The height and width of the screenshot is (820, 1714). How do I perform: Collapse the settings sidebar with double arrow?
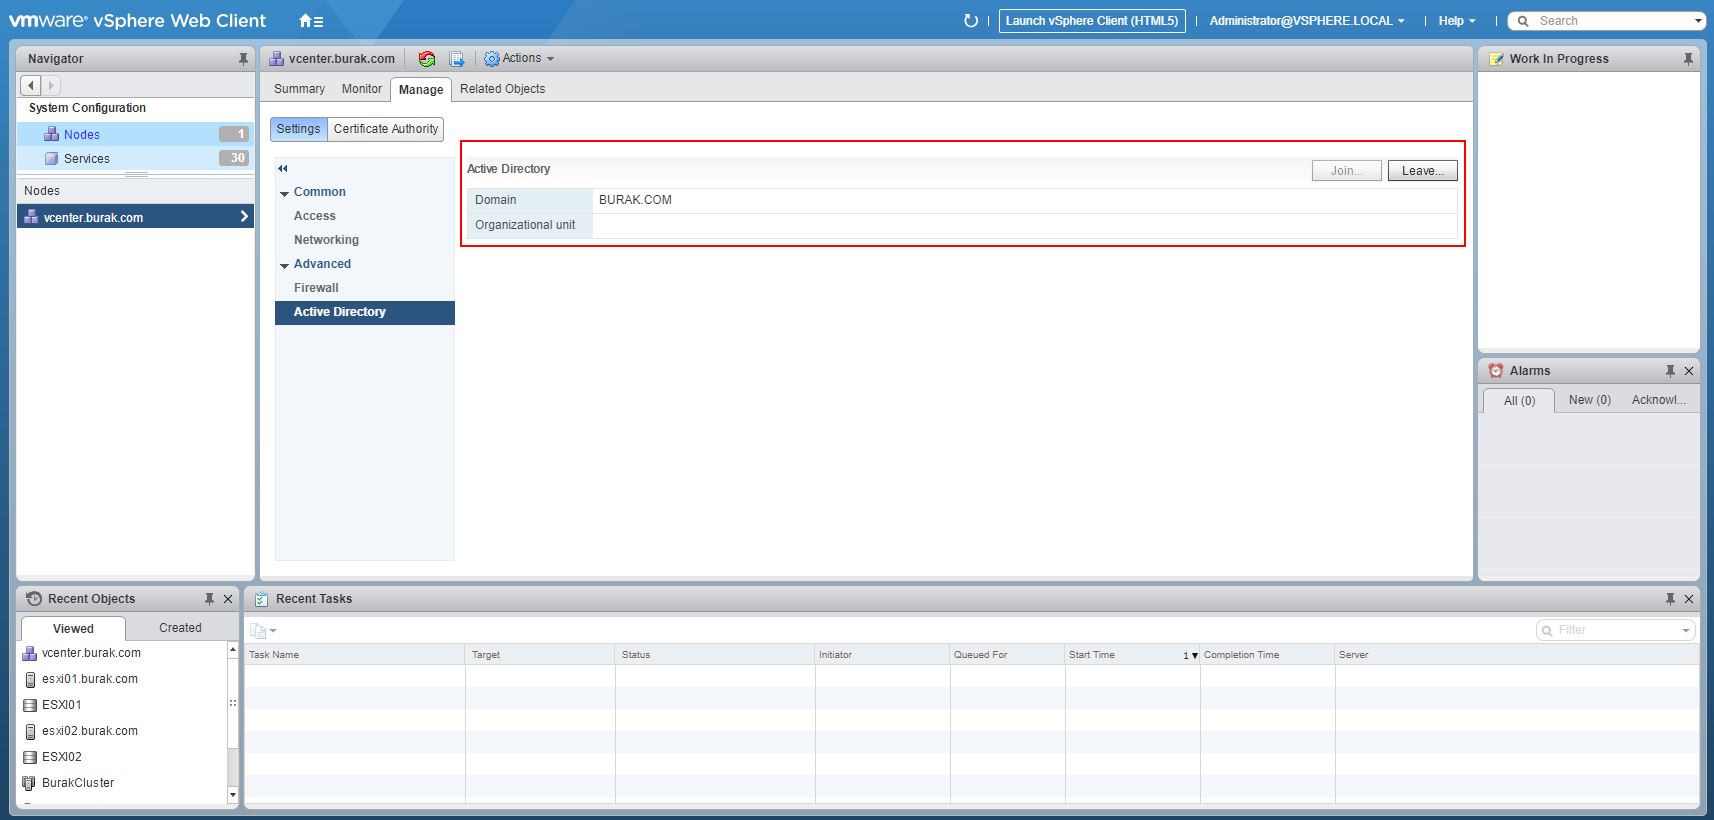point(283,168)
